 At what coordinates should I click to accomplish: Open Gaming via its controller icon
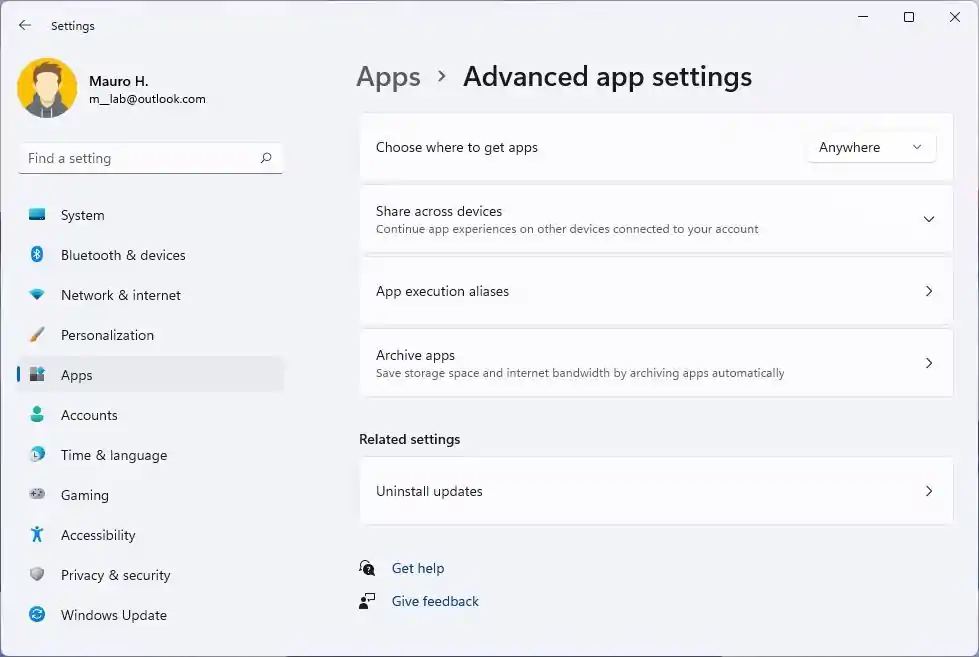point(37,495)
